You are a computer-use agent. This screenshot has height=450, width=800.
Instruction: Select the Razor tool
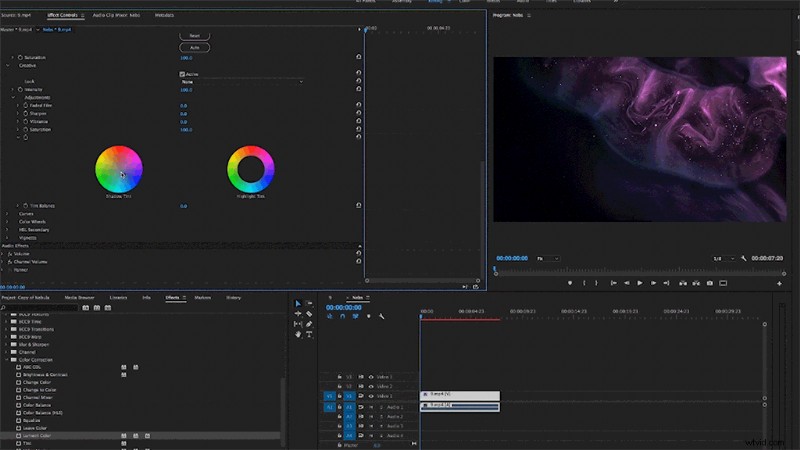tap(309, 314)
